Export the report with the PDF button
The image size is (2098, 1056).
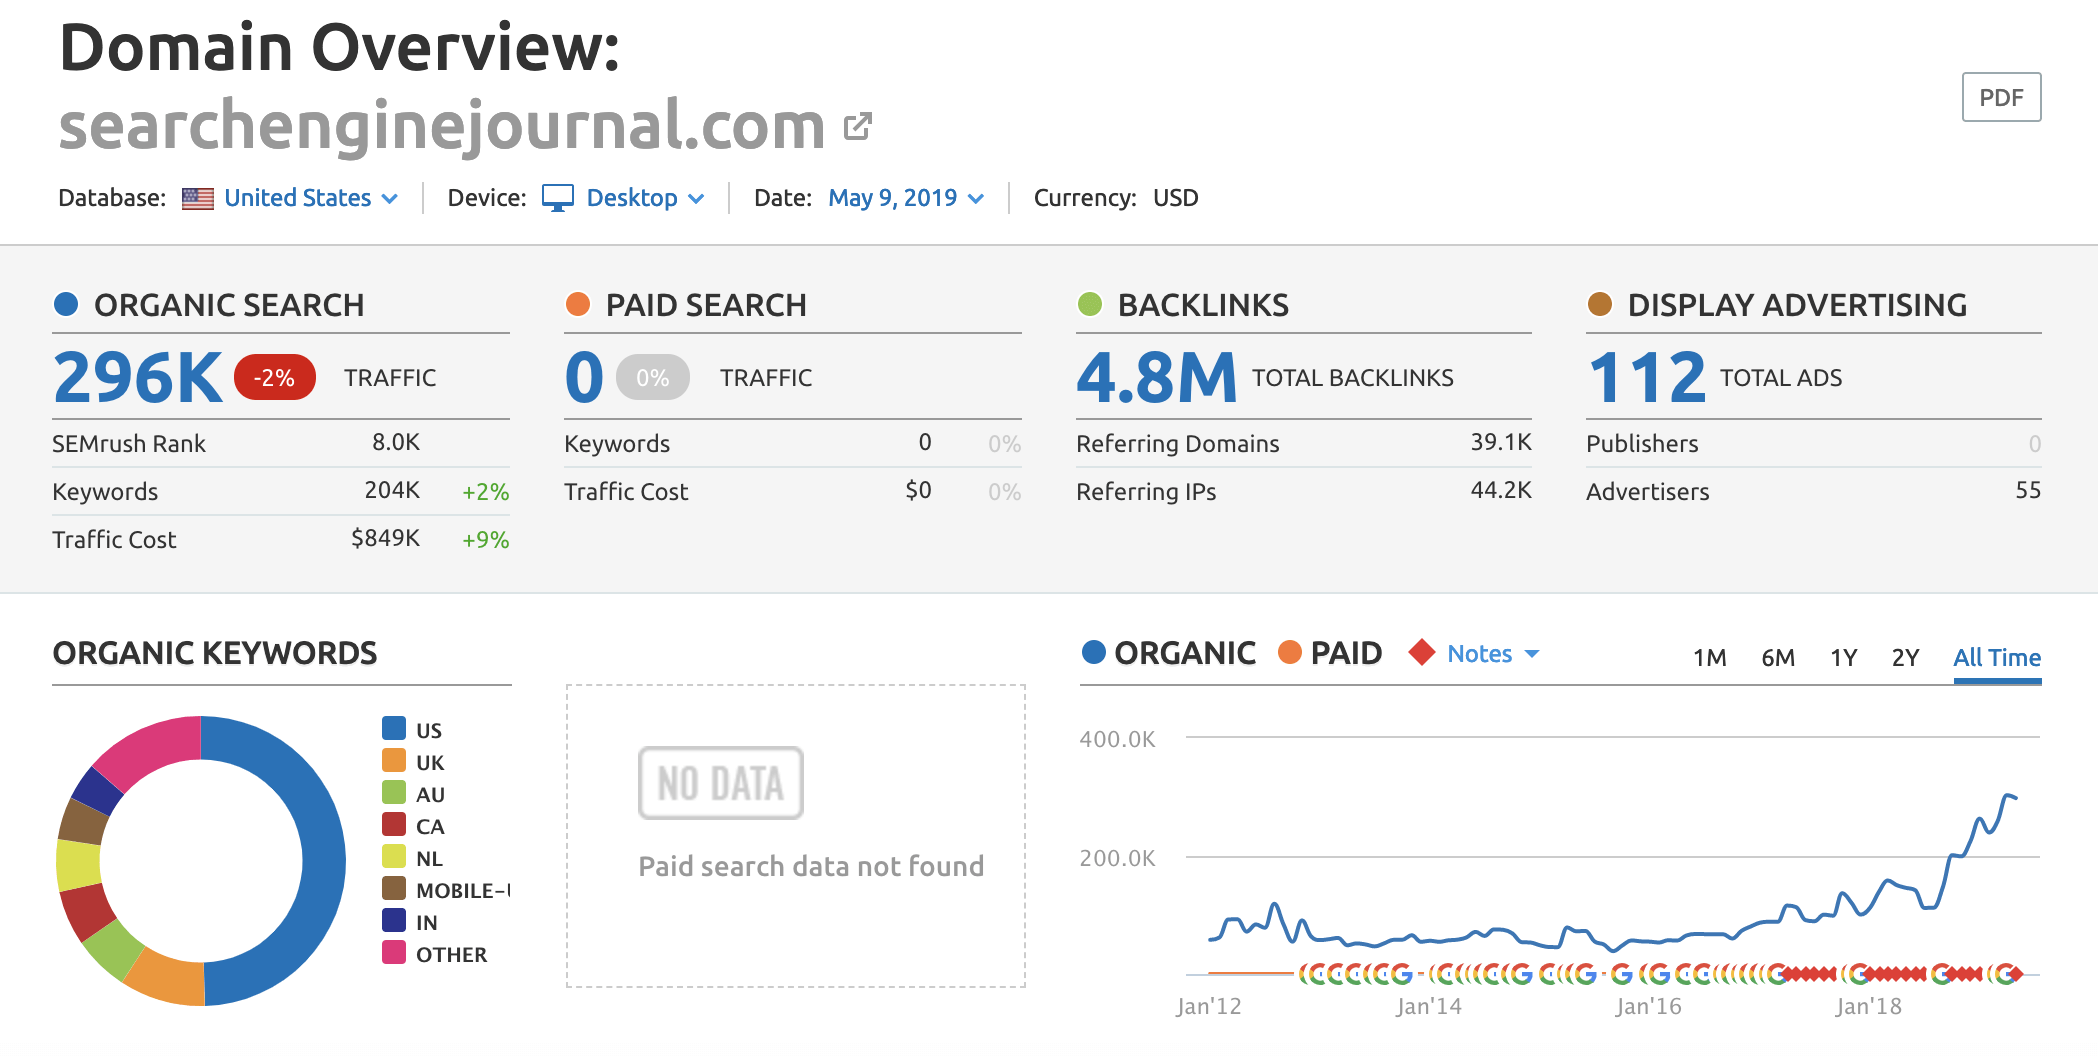coord(2001,97)
